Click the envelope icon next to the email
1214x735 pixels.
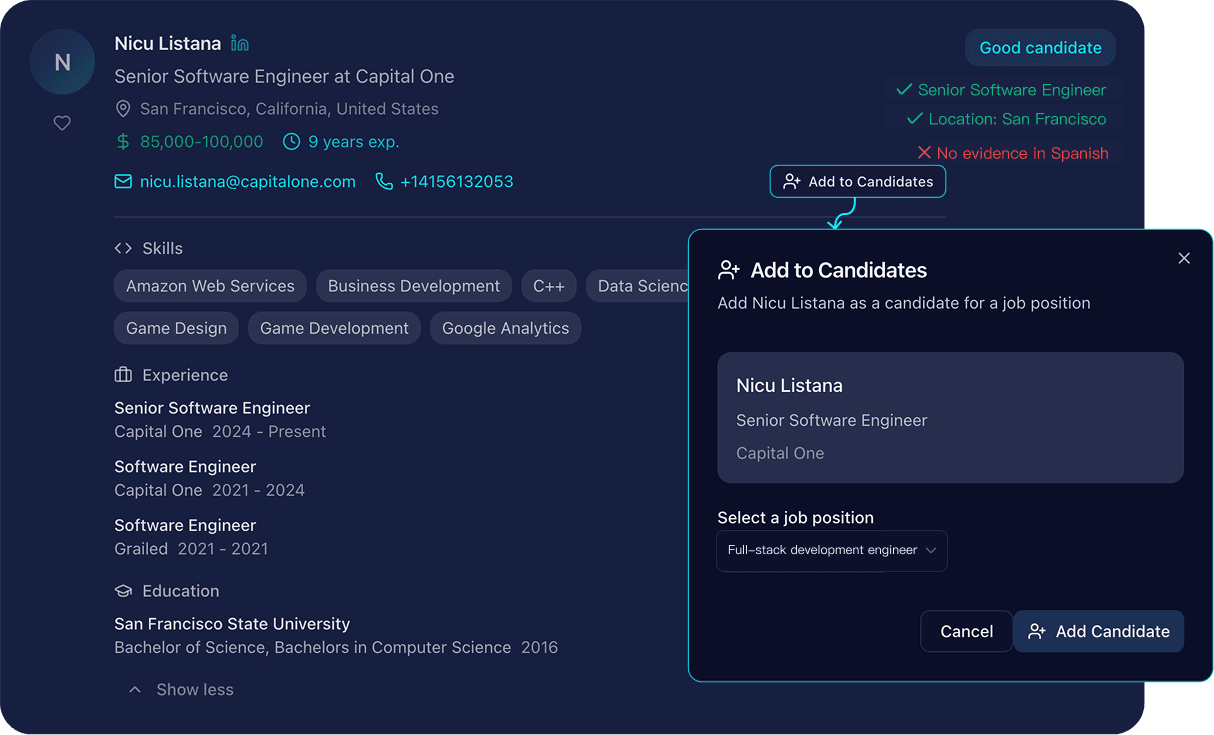click(x=122, y=181)
